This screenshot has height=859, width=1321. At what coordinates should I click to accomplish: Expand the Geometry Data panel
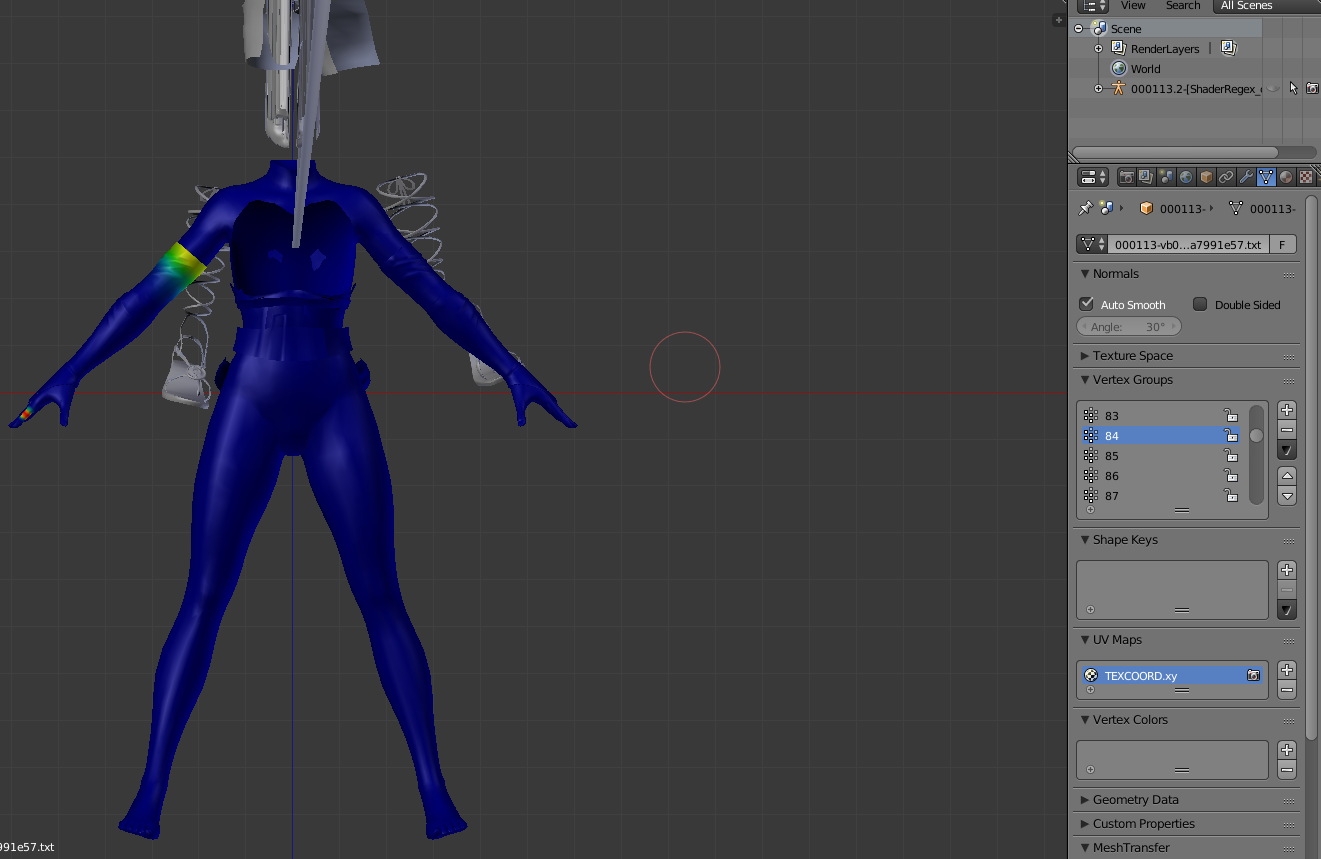[x=1085, y=800]
